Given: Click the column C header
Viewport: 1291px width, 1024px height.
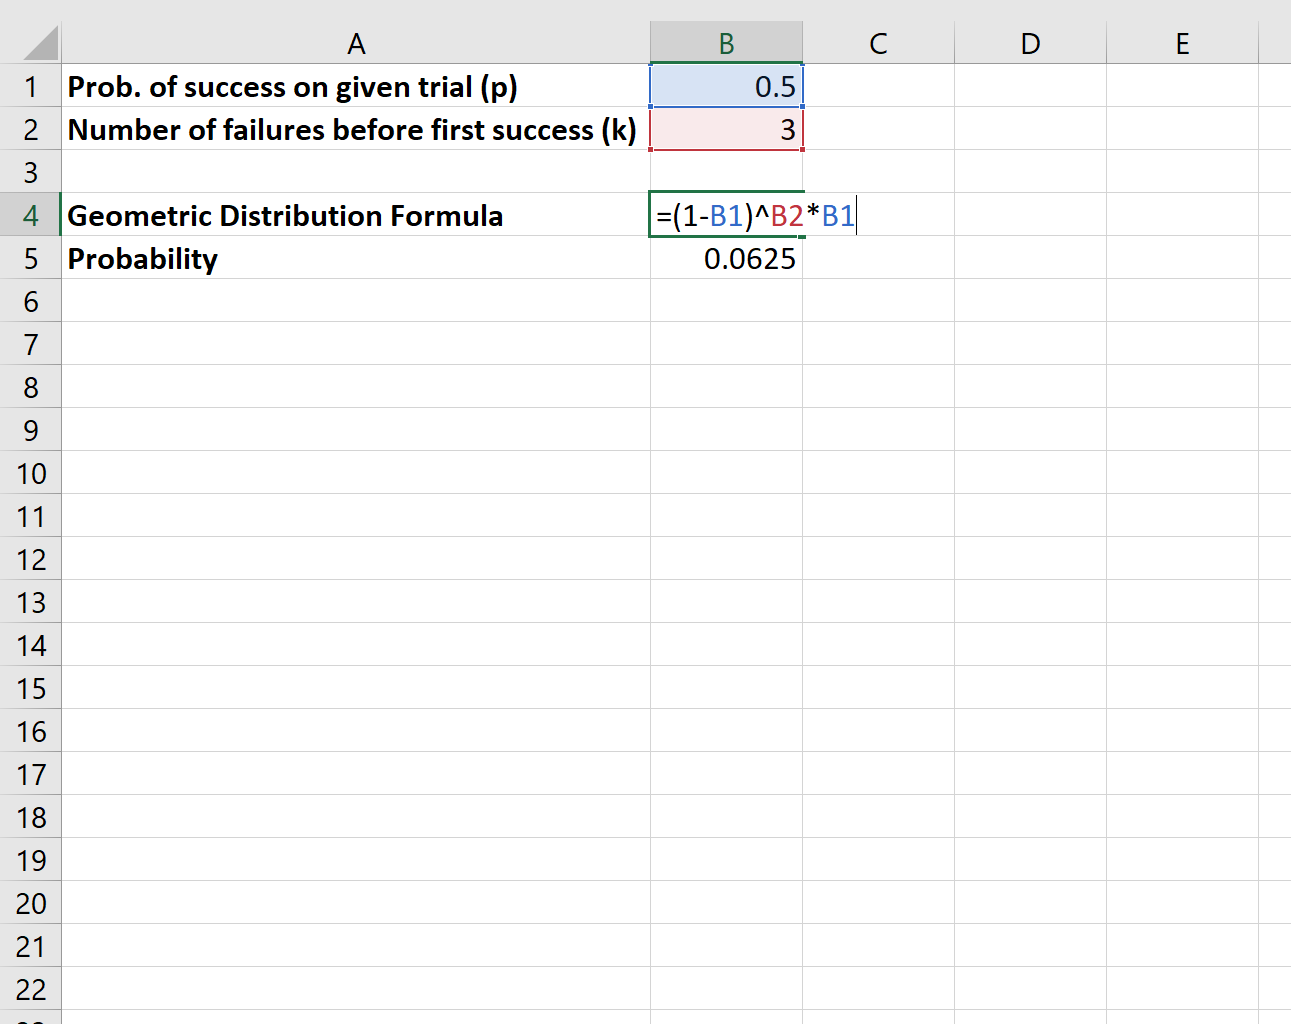Looking at the screenshot, I should coord(878,42).
